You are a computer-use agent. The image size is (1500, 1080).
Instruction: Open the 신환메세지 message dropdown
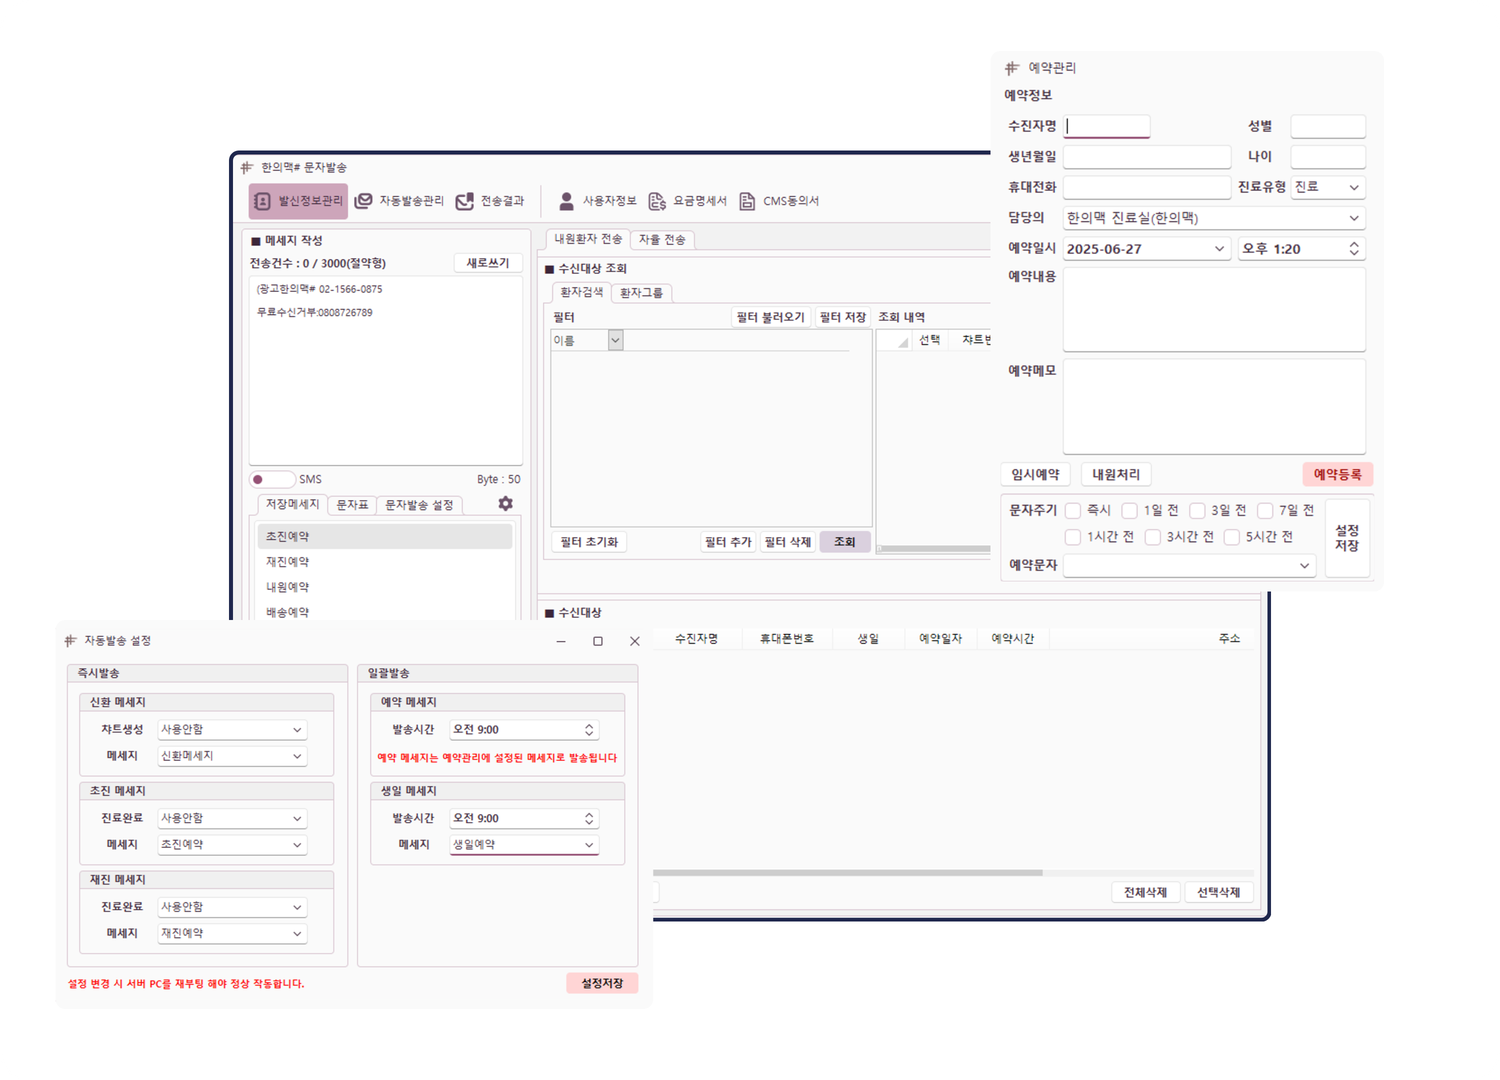231,756
